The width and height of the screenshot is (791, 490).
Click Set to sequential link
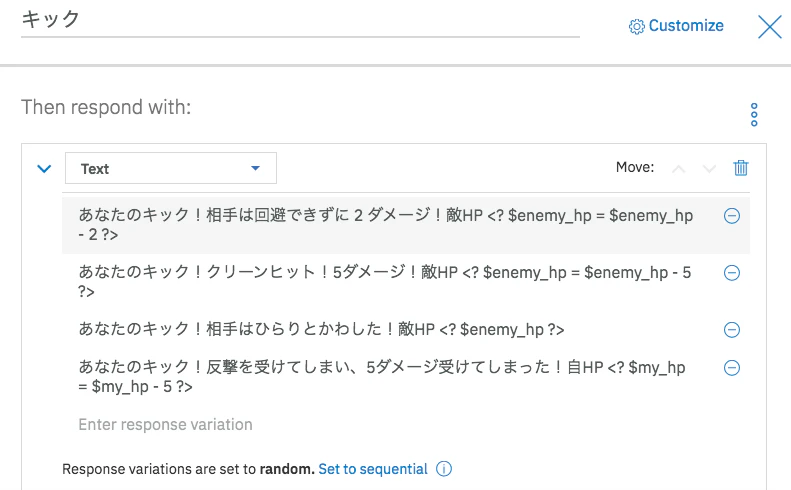(373, 469)
